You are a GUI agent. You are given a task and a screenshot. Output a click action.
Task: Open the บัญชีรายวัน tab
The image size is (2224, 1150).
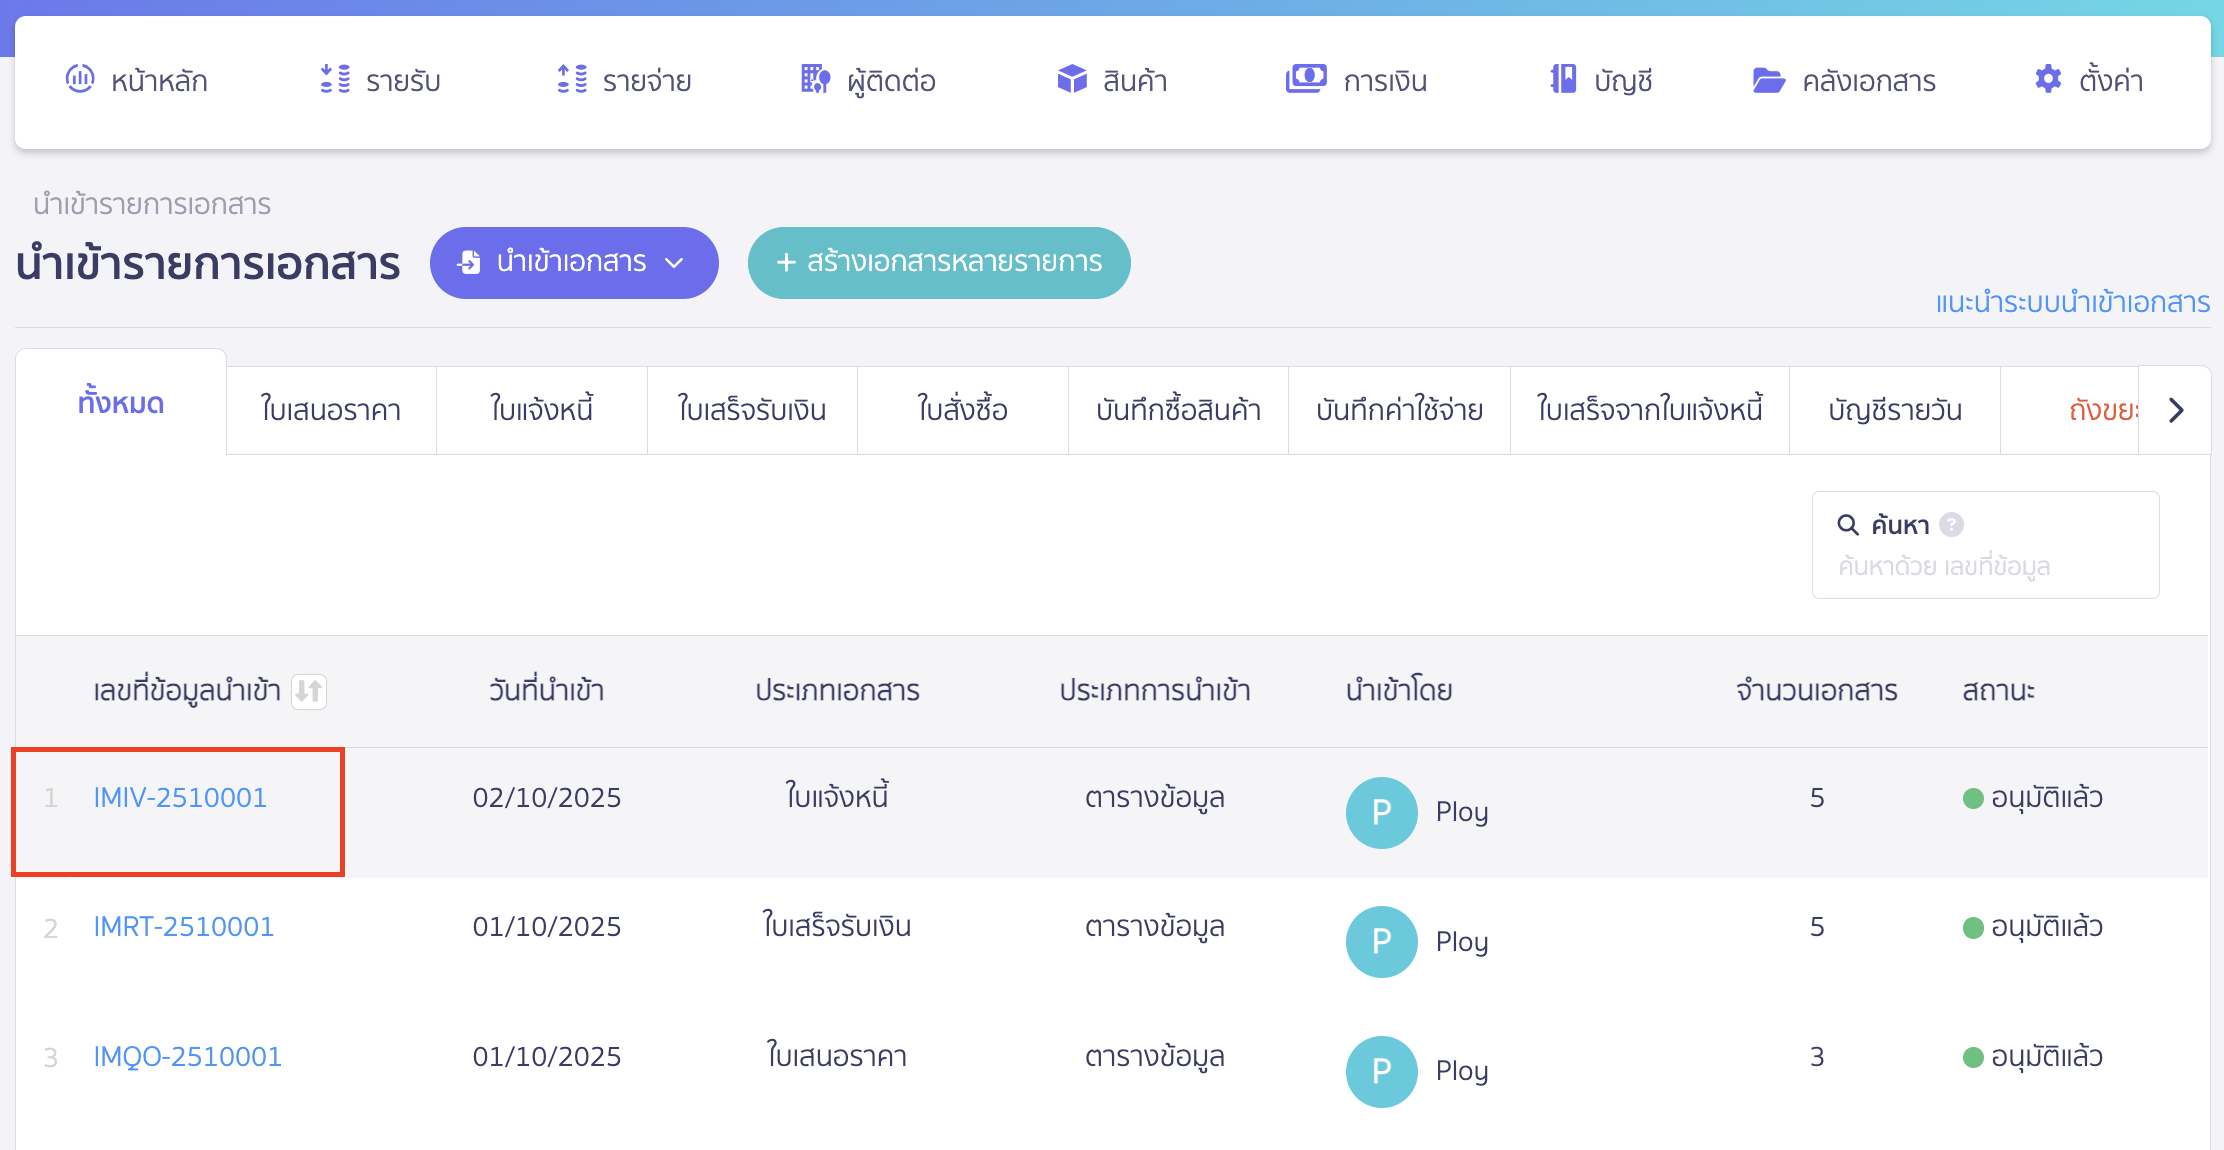pyautogui.click(x=1894, y=410)
